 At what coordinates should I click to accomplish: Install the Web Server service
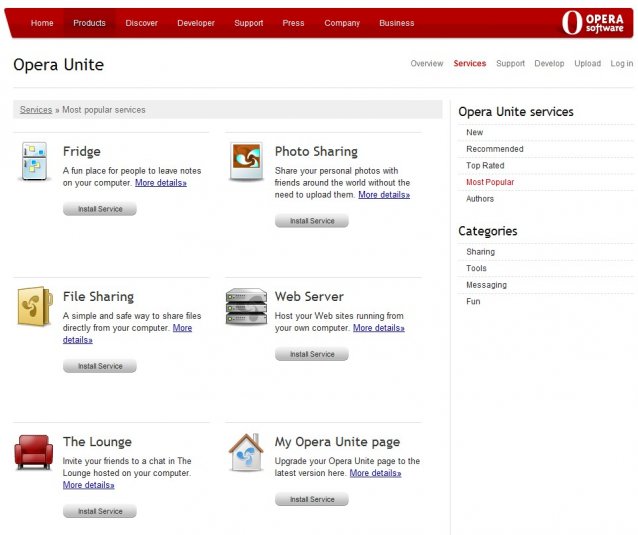[x=312, y=354]
